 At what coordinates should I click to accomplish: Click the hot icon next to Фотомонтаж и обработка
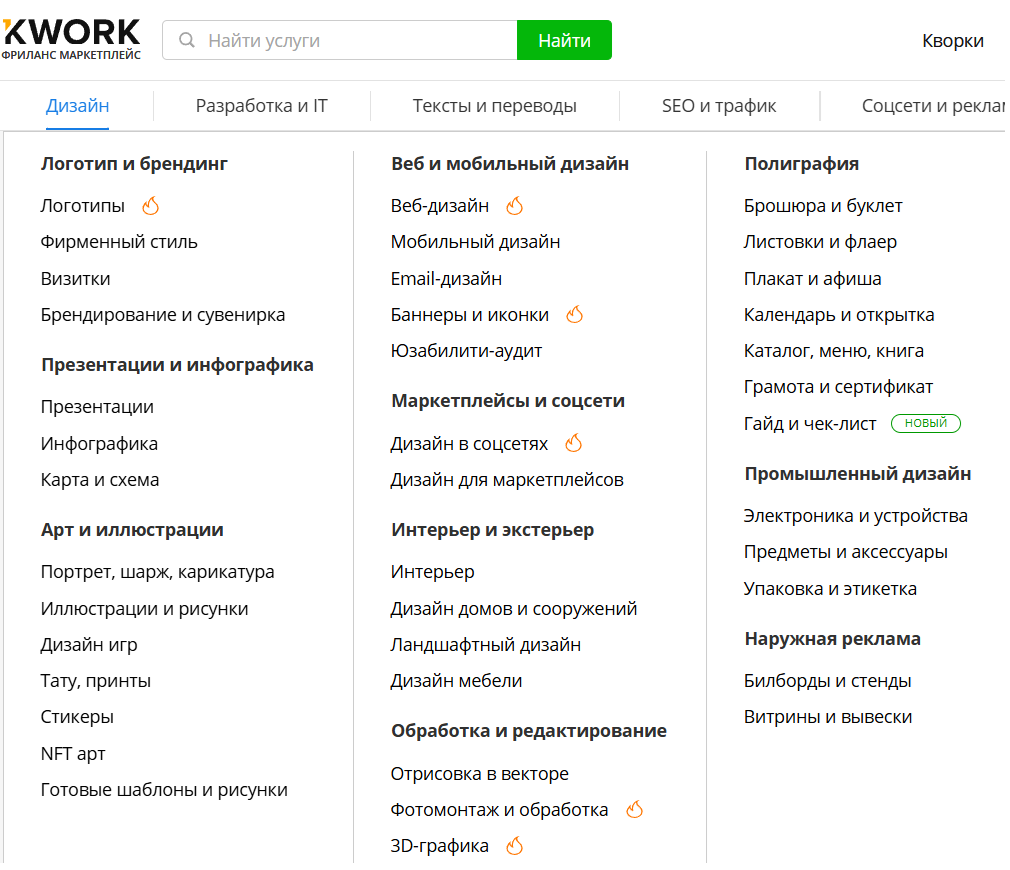pos(634,809)
